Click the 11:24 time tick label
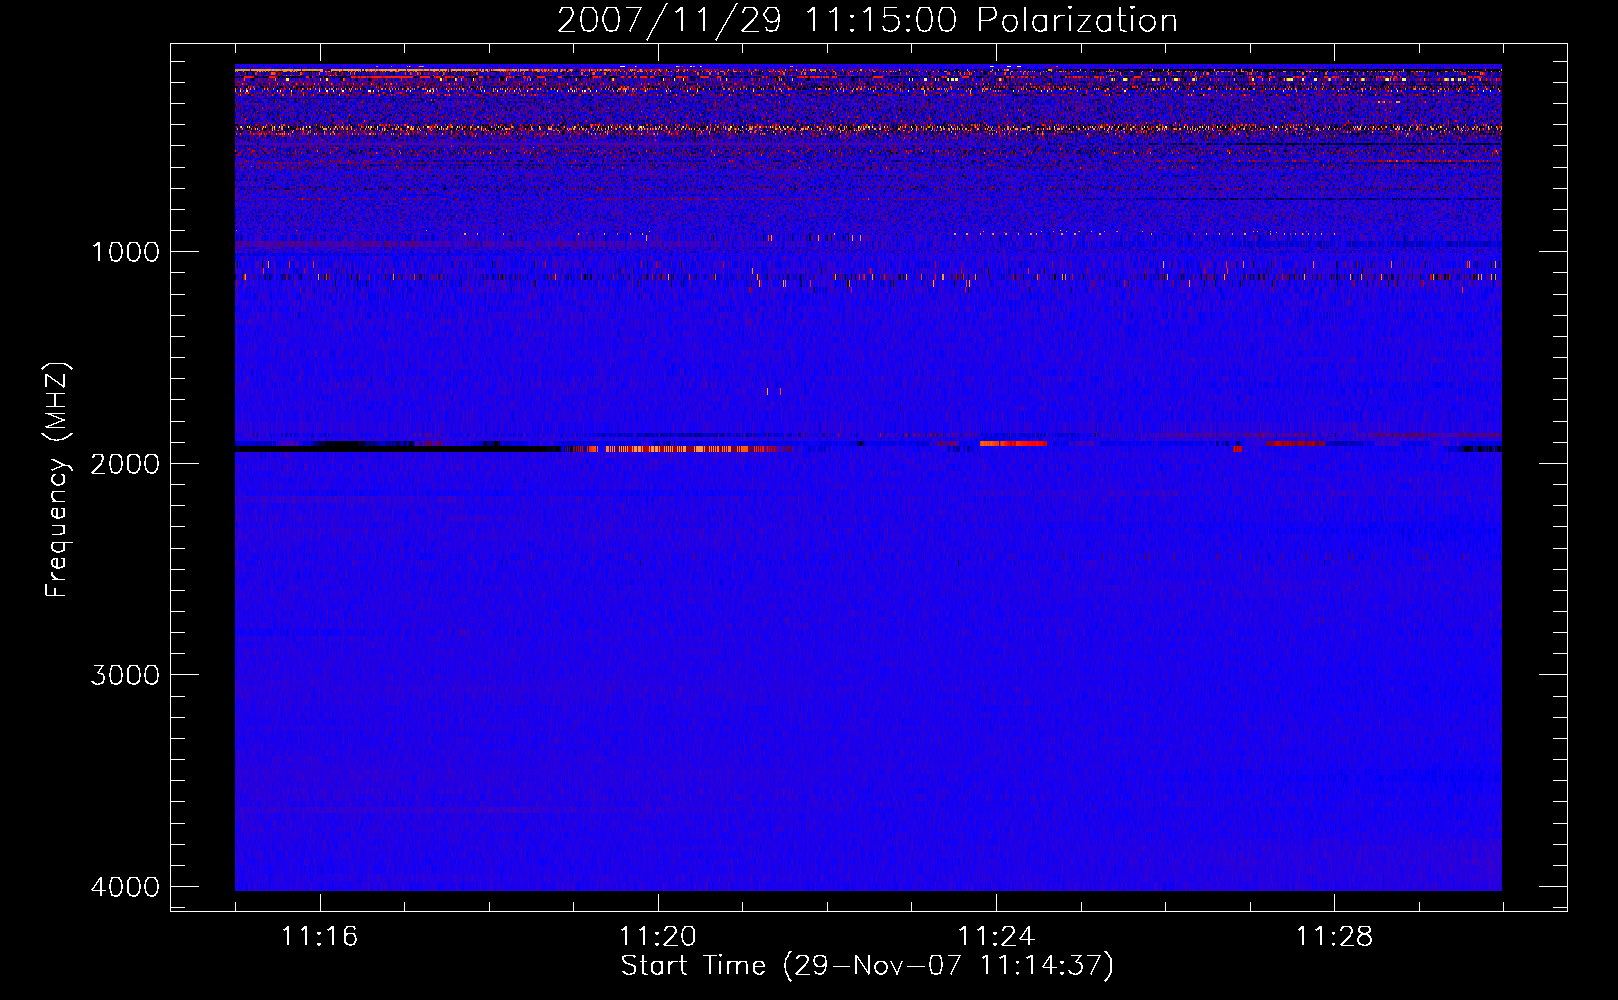This screenshot has width=1618, height=1000. pyautogui.click(x=996, y=937)
